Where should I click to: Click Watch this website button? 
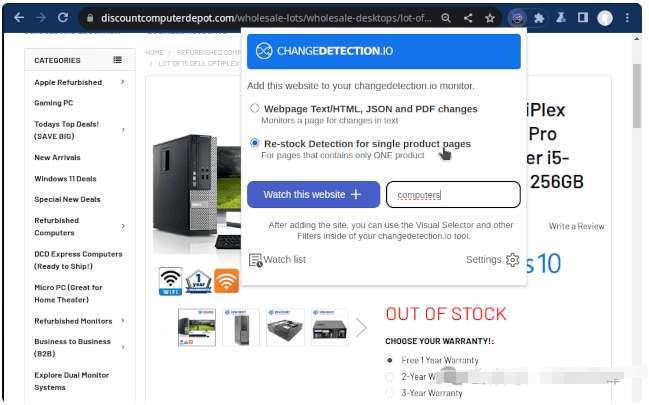click(x=313, y=194)
